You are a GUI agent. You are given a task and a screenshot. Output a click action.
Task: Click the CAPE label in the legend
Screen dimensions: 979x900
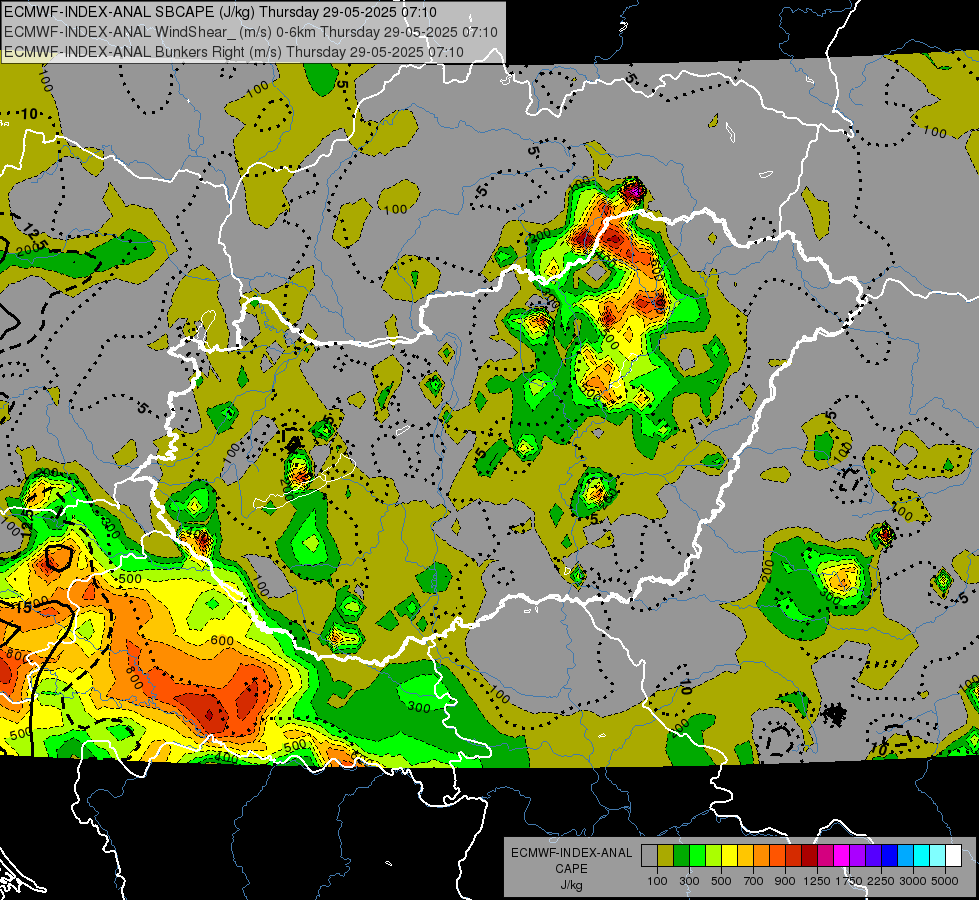tap(571, 869)
